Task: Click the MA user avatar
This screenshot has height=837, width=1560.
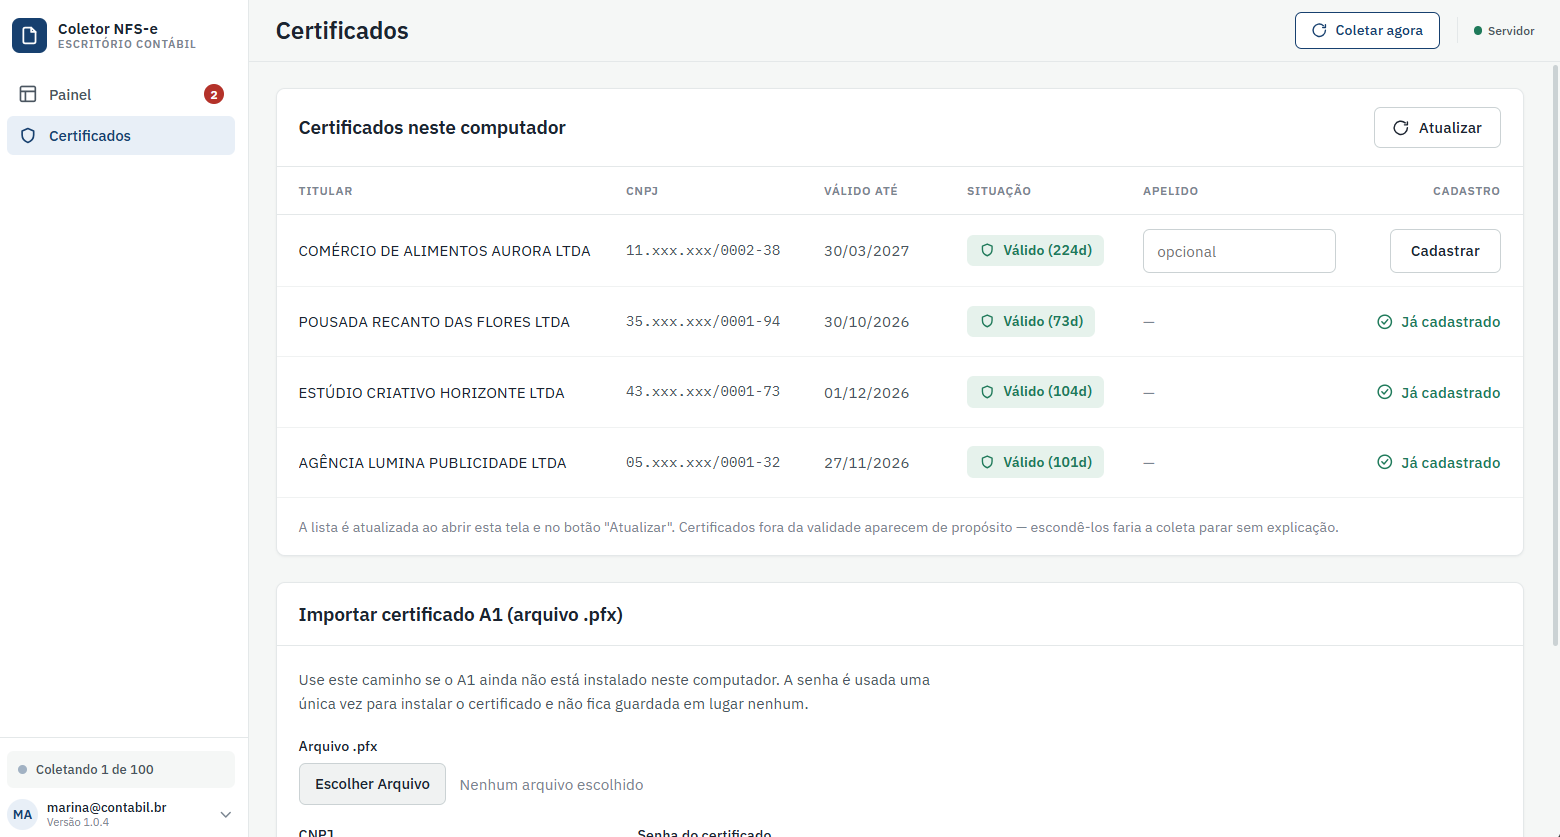Action: [23, 814]
